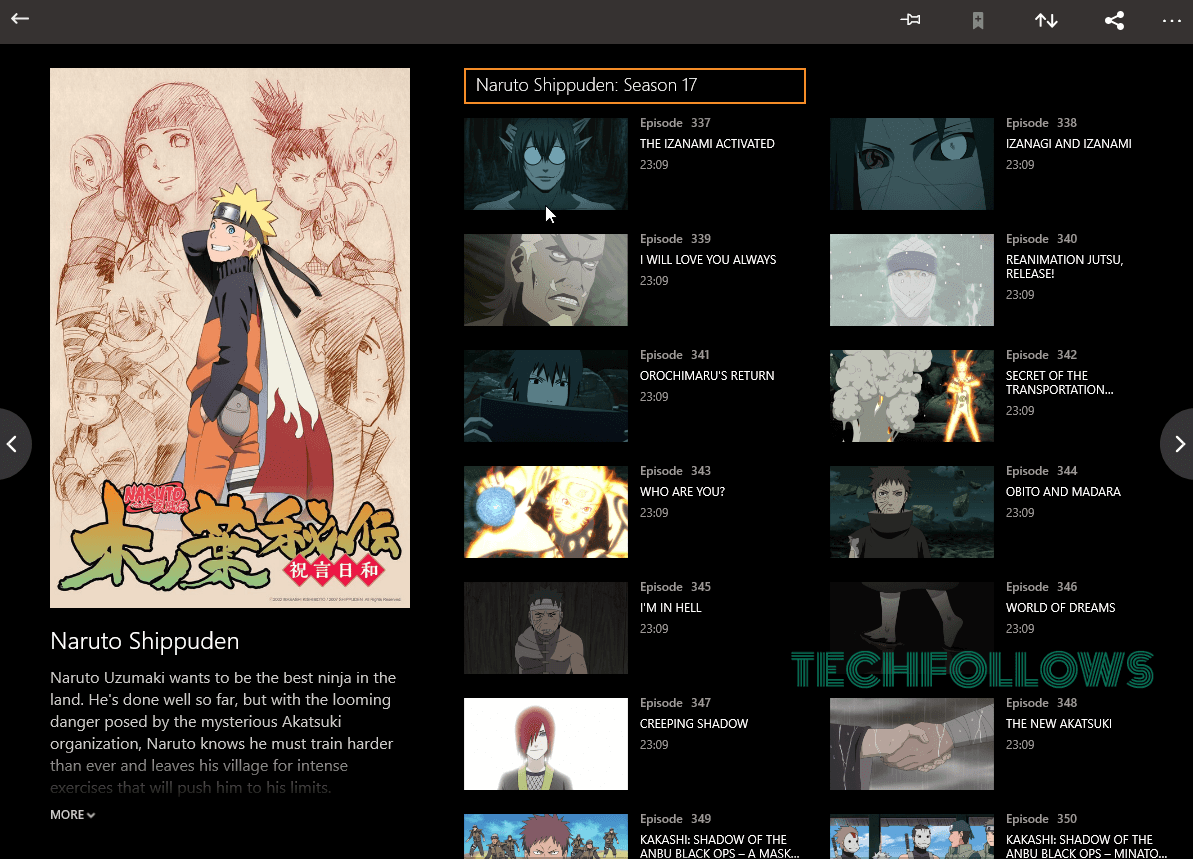This screenshot has width=1193, height=859.
Task: Open episode 346 thumbnail
Action: coord(911,628)
